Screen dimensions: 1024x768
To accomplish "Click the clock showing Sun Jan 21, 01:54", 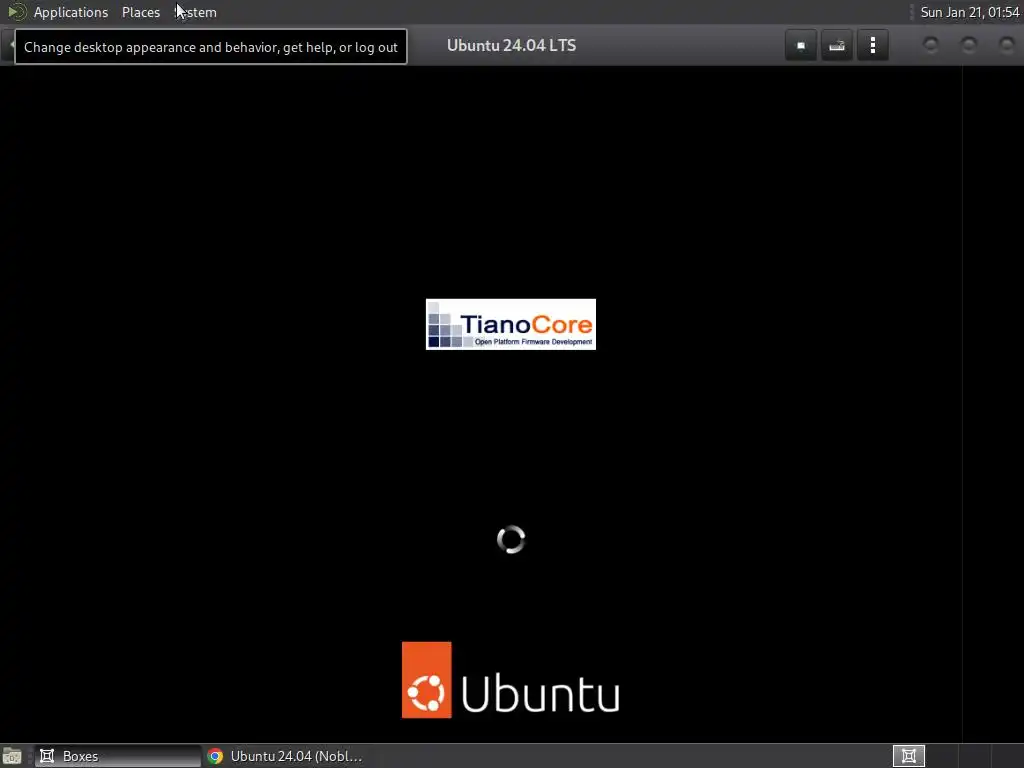I will [x=969, y=12].
